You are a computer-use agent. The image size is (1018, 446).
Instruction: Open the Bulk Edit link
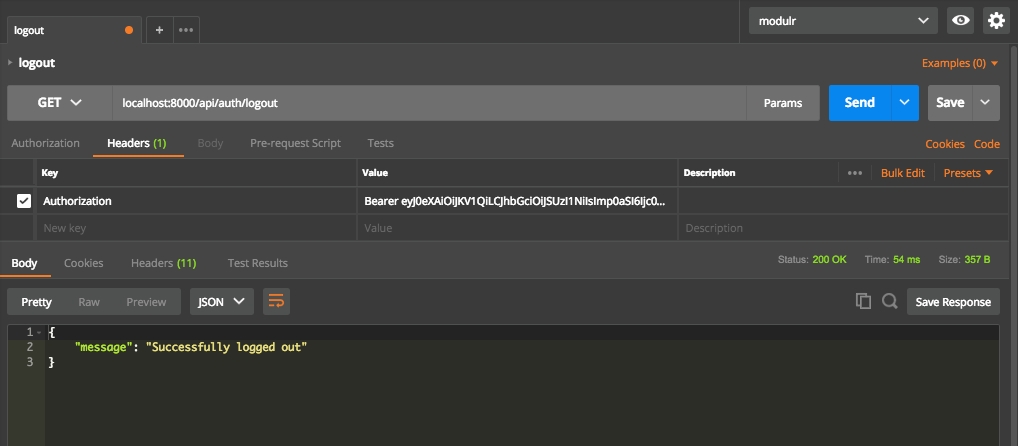coord(902,173)
